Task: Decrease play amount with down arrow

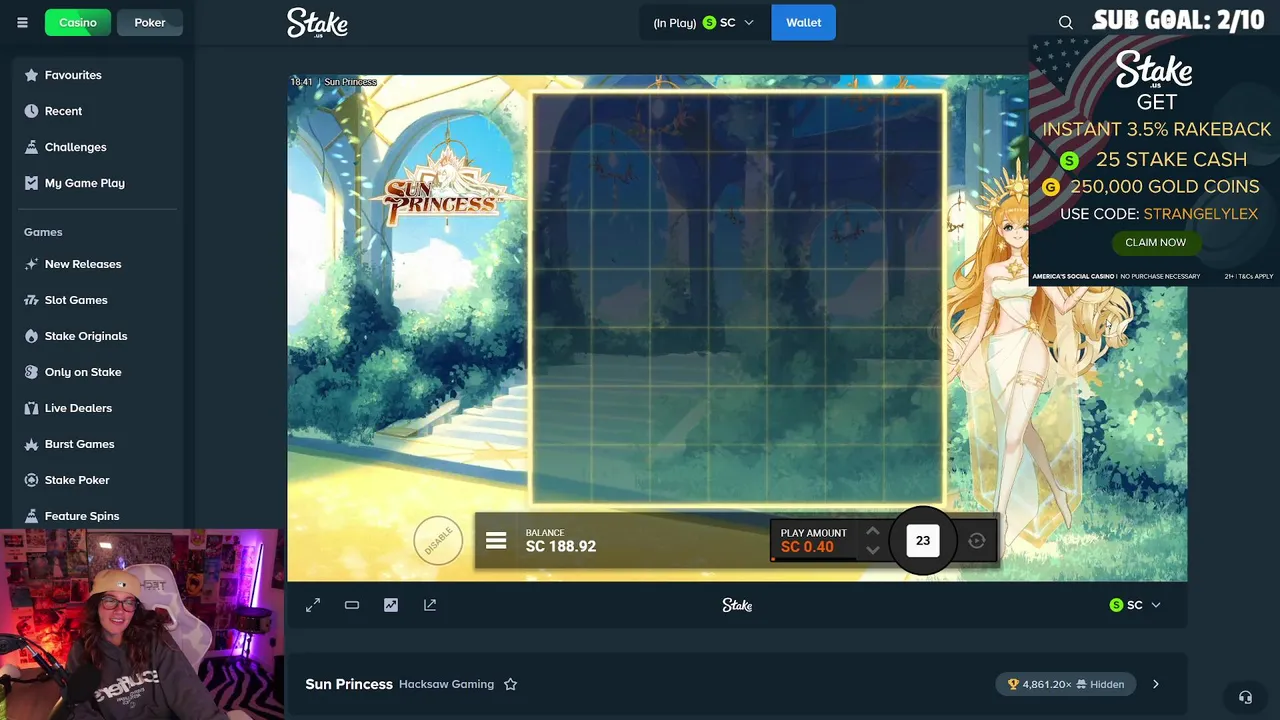Action: coord(873,550)
